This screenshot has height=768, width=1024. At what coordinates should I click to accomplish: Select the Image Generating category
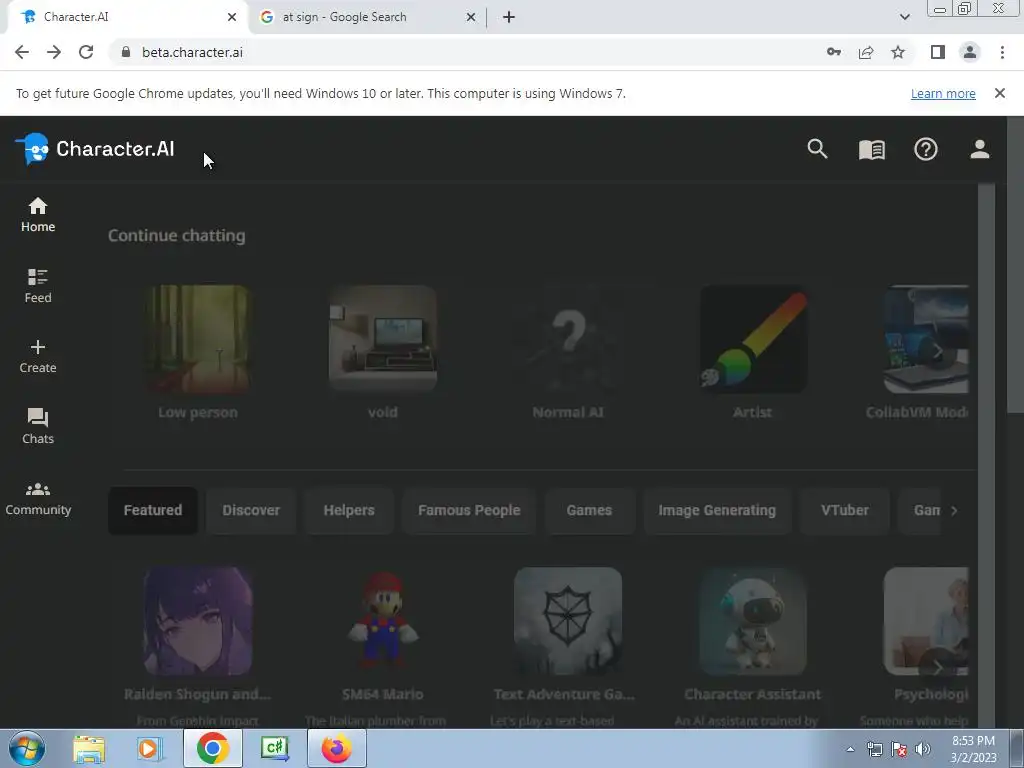pos(717,511)
